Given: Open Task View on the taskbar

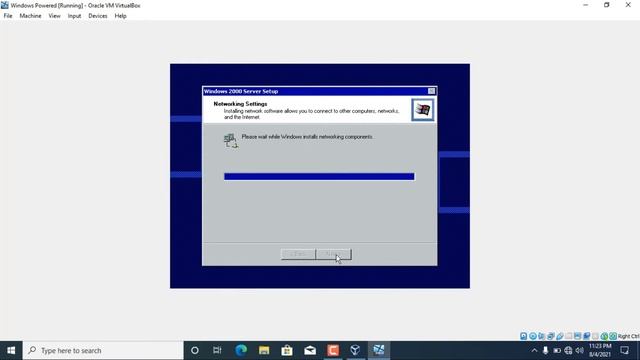Looking at the screenshot, I should [217, 350].
